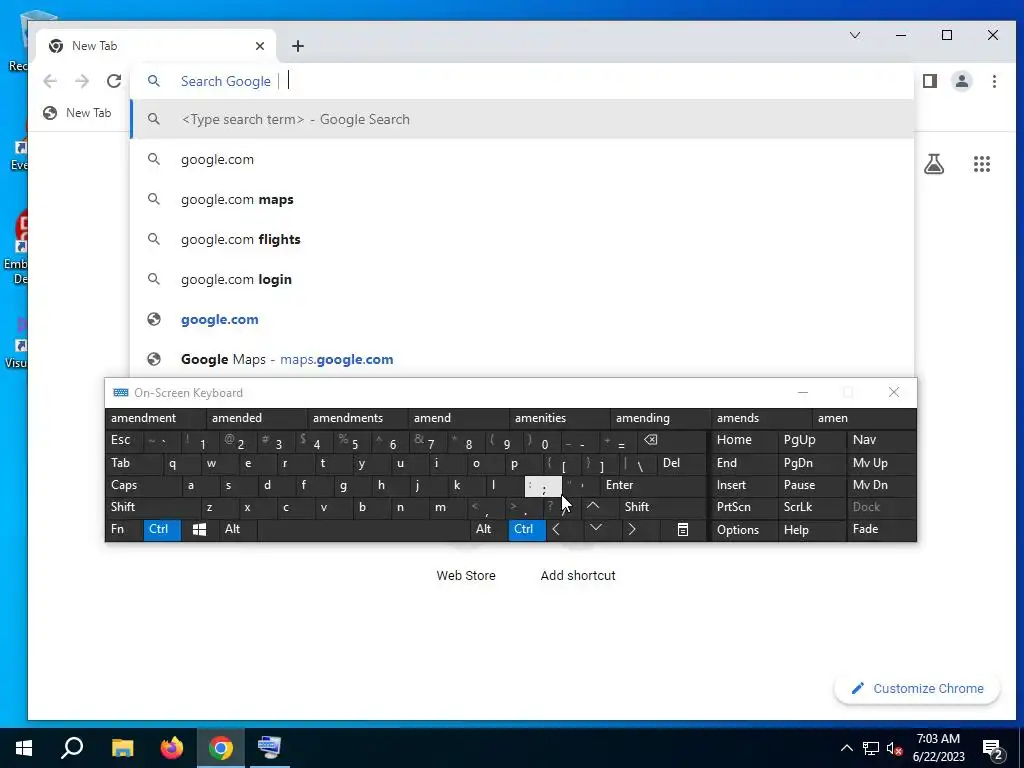Viewport: 1024px width, 768px height.
Task: Select the Type search term suggestion
Action: point(522,120)
